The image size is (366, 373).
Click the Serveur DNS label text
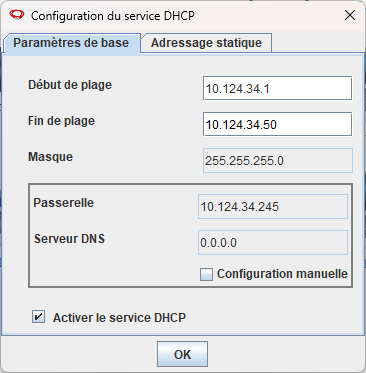click(69, 239)
